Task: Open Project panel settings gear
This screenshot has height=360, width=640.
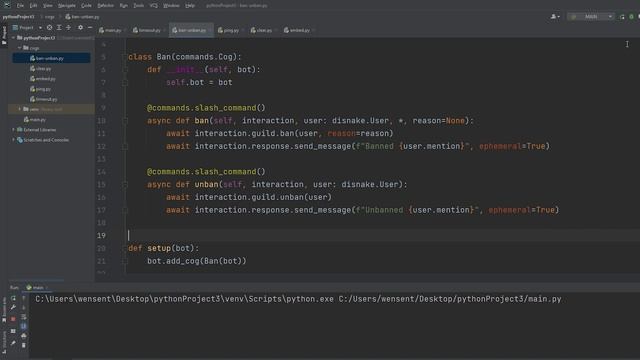Action: click(80, 28)
